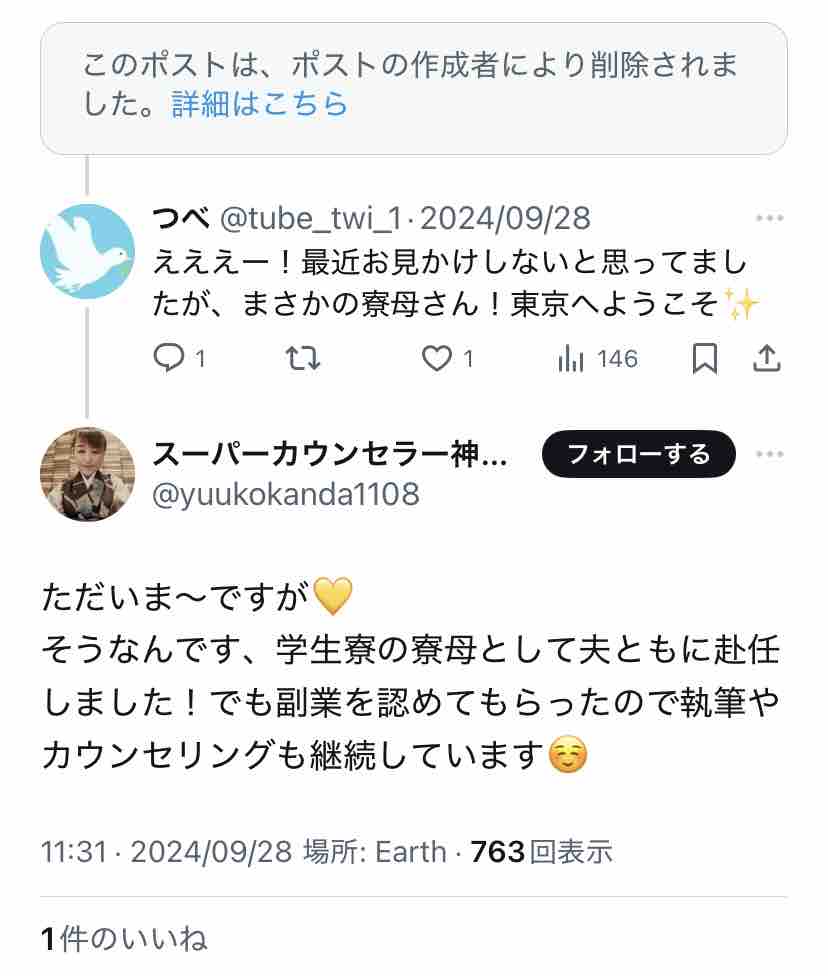The image size is (828, 976).
Task: Open more options menu for スーパーカウンセラー post
Action: click(769, 454)
